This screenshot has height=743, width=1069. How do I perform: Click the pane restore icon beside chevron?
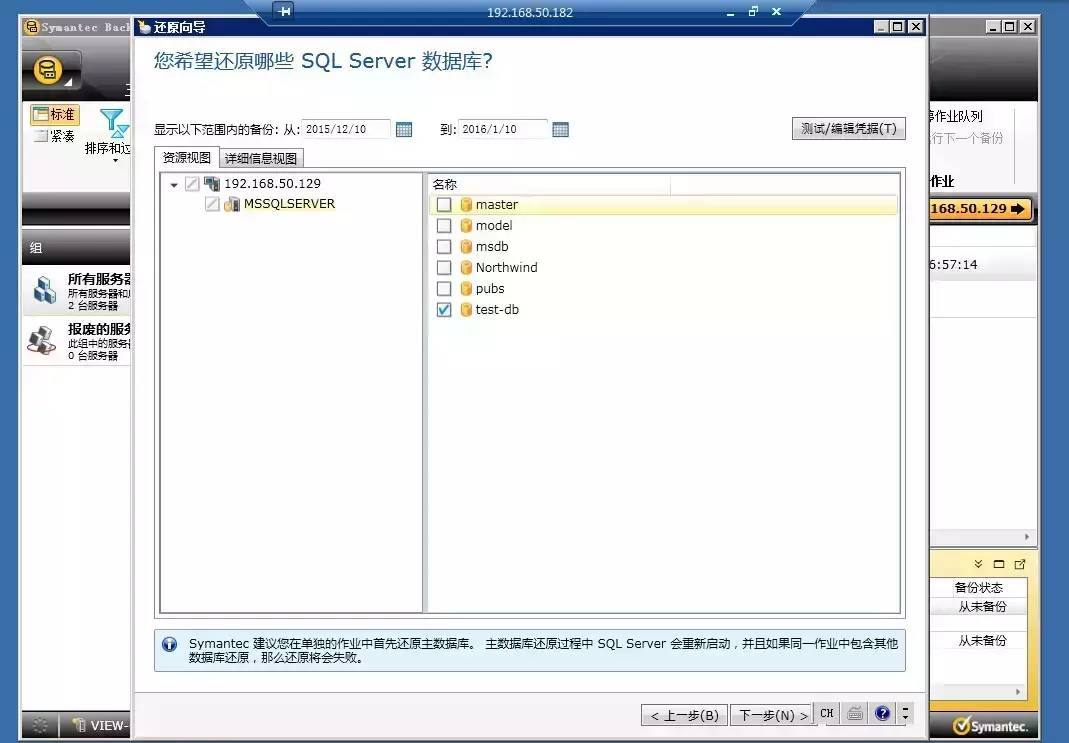[x=999, y=564]
